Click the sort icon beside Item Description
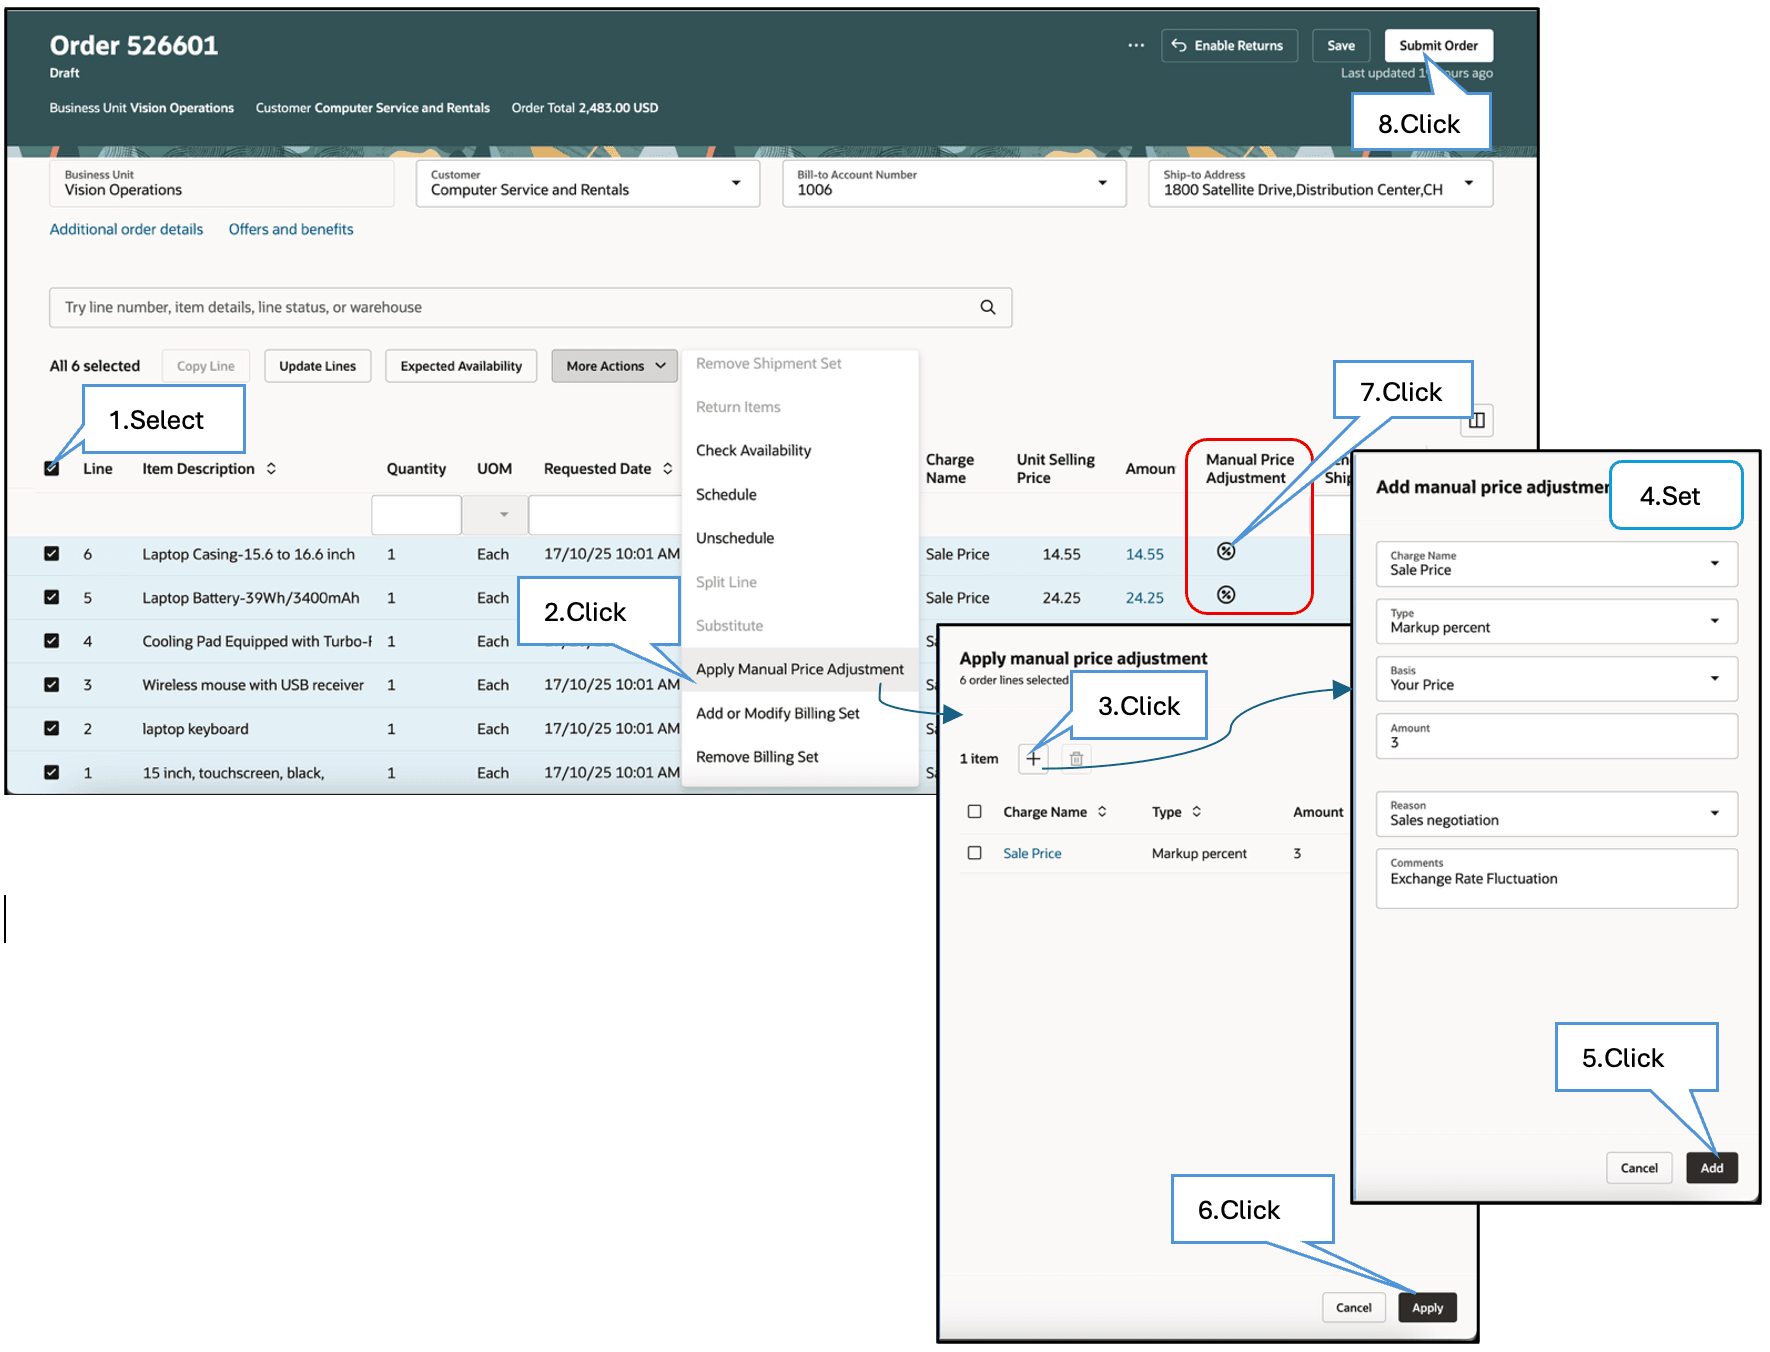Viewport: 1770px width, 1352px height. point(270,468)
